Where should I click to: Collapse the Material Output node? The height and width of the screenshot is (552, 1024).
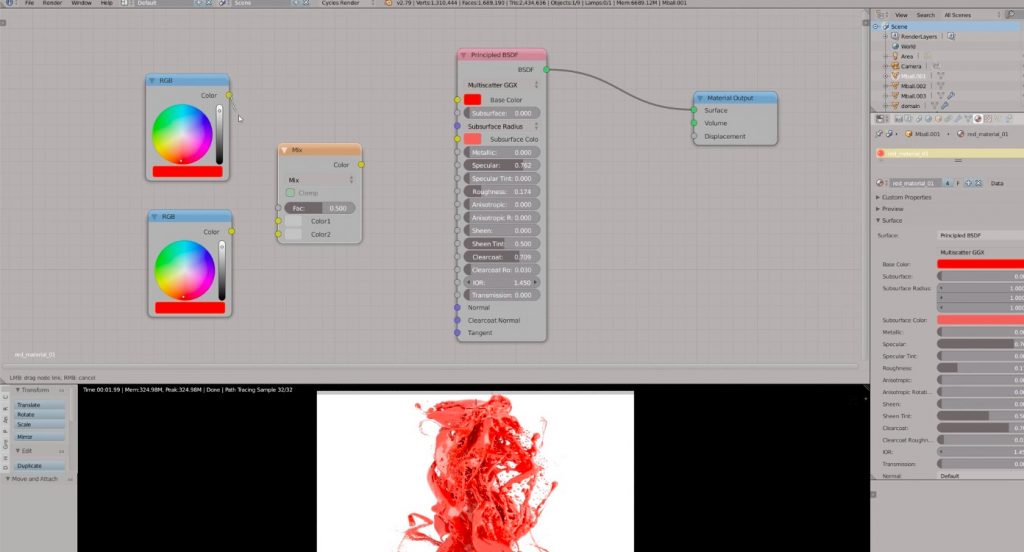700,98
